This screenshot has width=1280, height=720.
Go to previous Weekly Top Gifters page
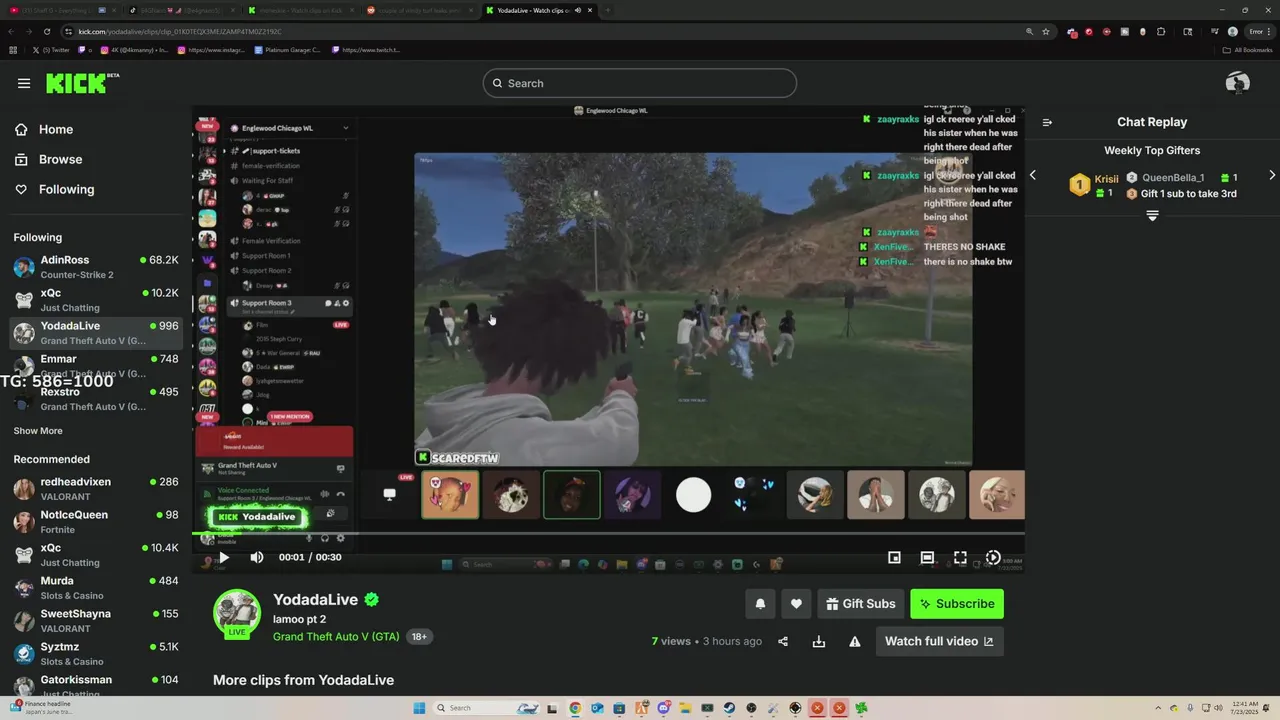coord(1033,175)
